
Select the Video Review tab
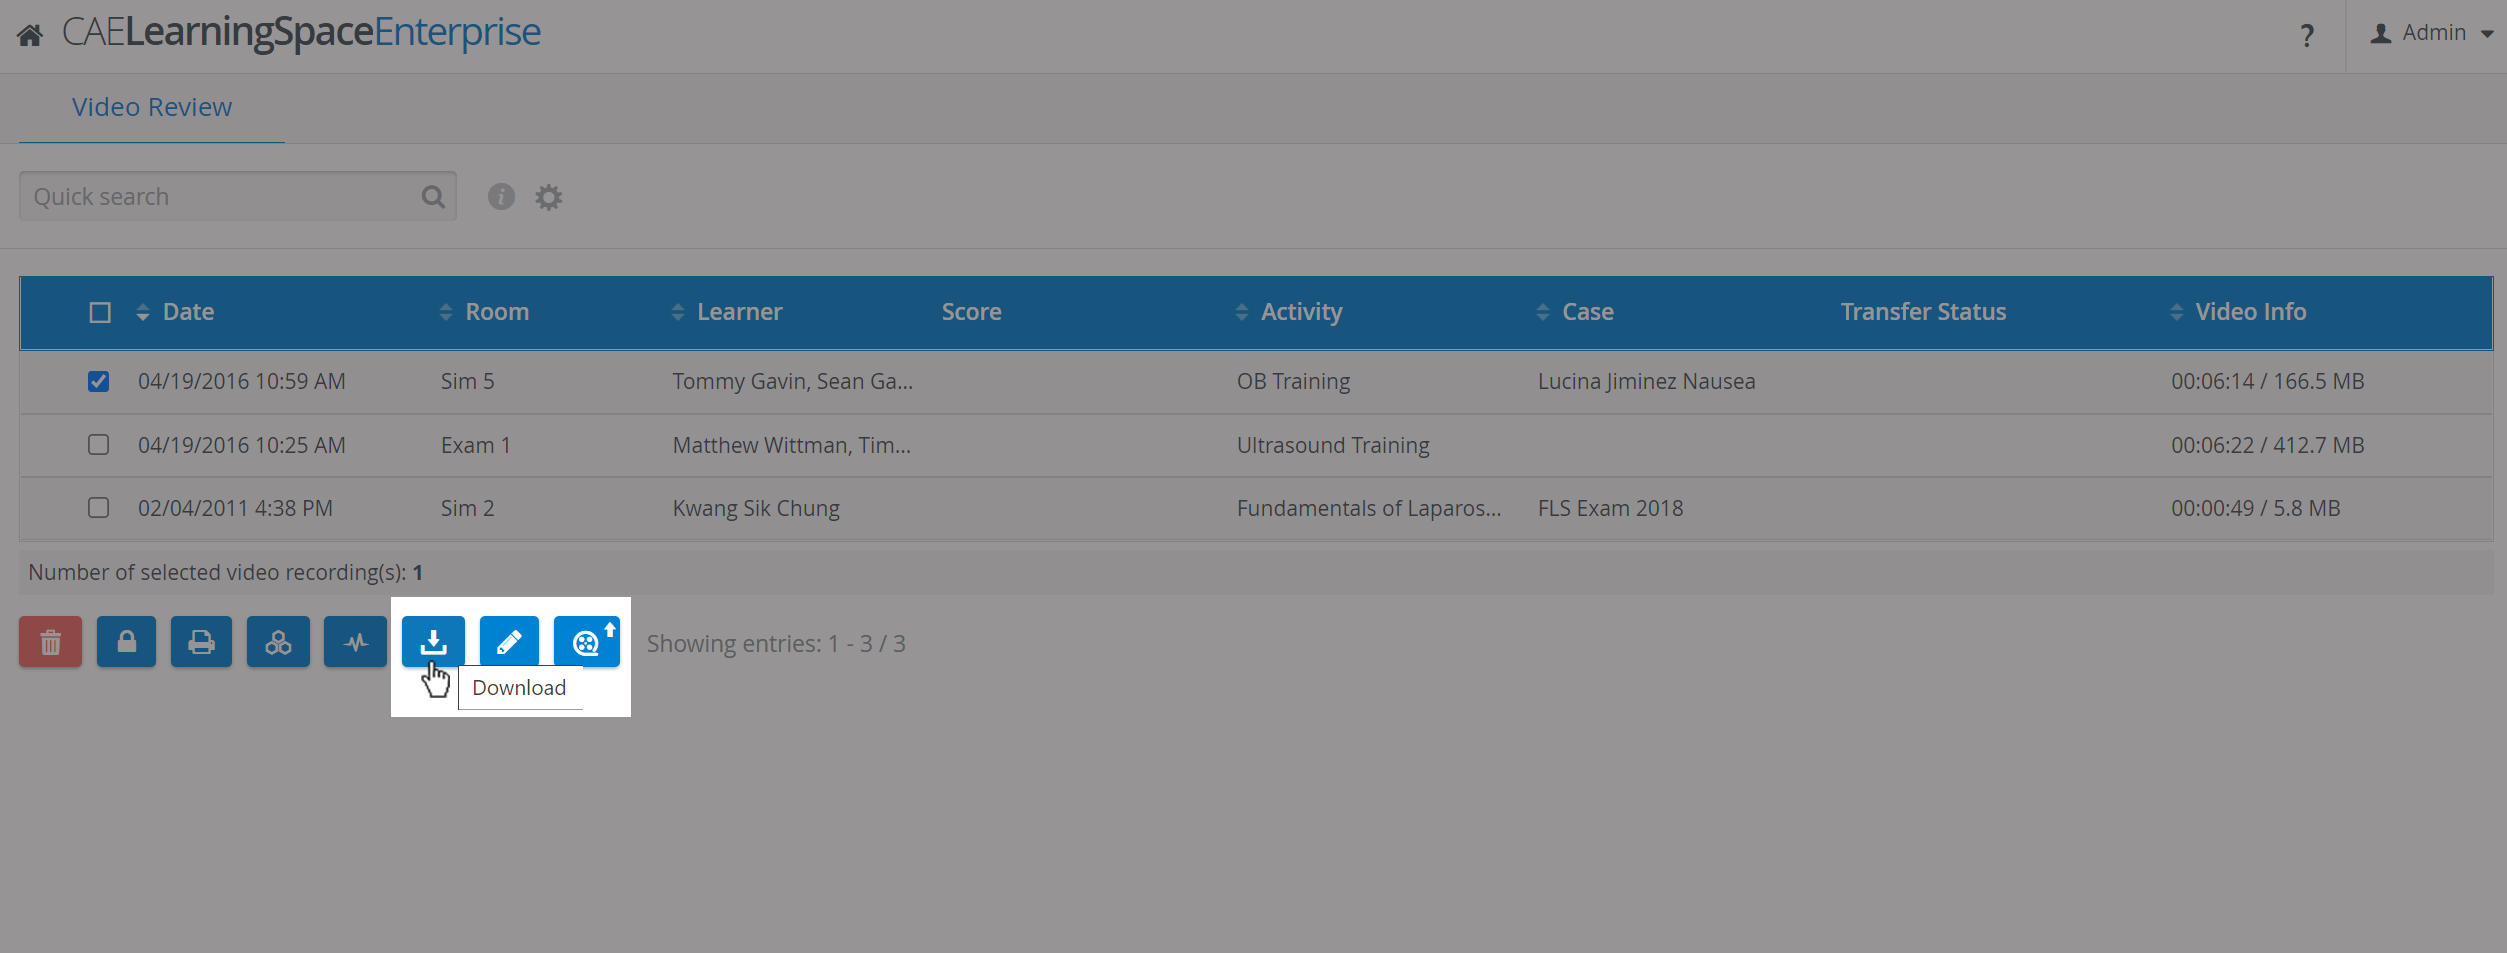152,107
